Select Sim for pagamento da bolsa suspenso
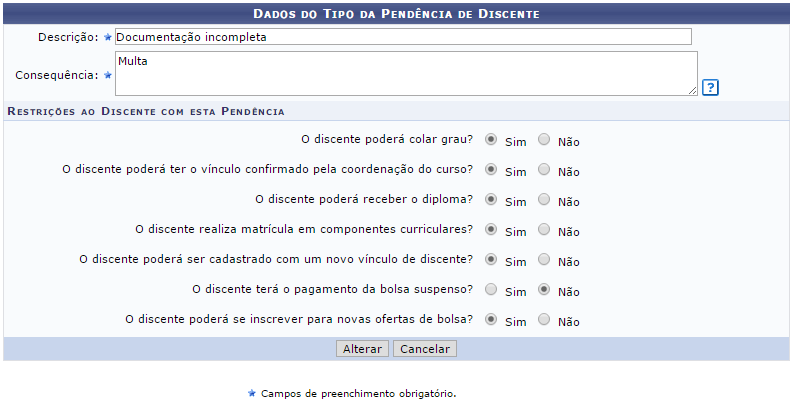The height and width of the screenshot is (403, 793). tap(491, 290)
